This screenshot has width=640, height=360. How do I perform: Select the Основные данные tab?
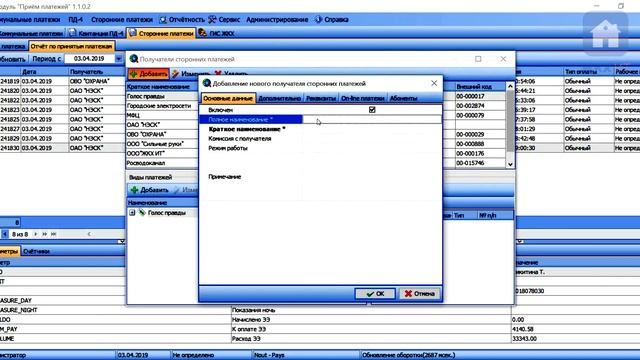[x=227, y=98]
